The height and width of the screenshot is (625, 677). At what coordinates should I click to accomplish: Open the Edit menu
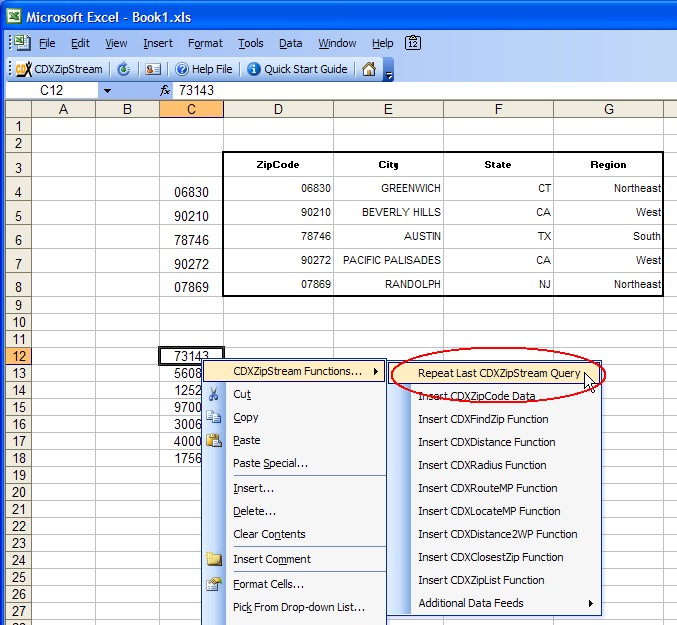(x=80, y=43)
